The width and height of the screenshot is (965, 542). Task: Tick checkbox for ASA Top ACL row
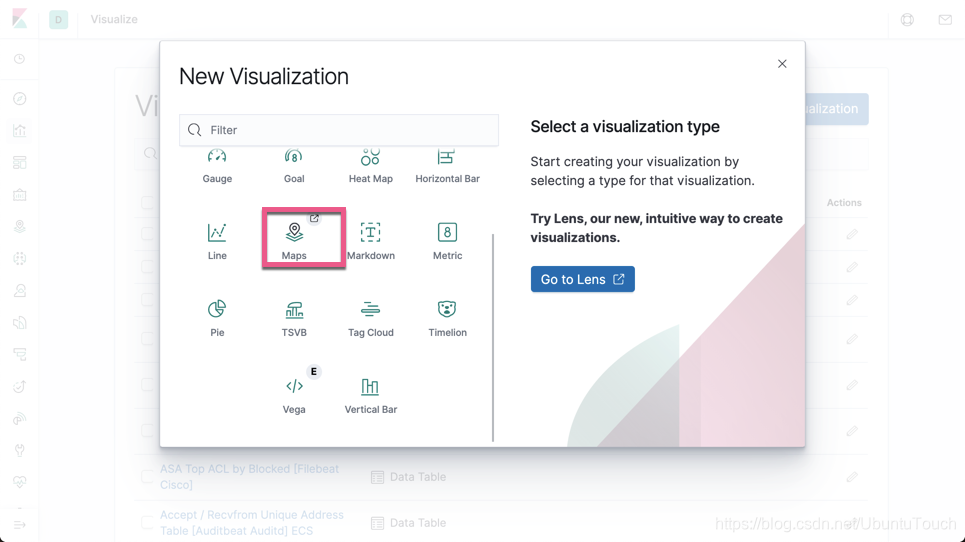pyautogui.click(x=147, y=477)
